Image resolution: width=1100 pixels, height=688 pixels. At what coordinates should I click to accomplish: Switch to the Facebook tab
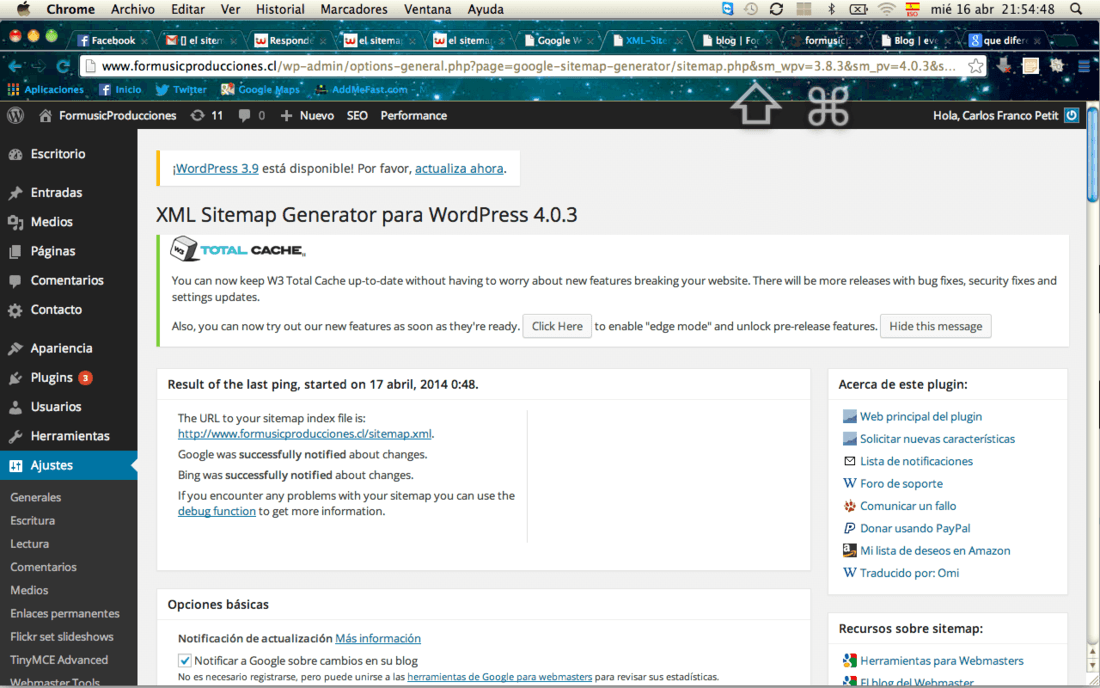tap(111, 41)
